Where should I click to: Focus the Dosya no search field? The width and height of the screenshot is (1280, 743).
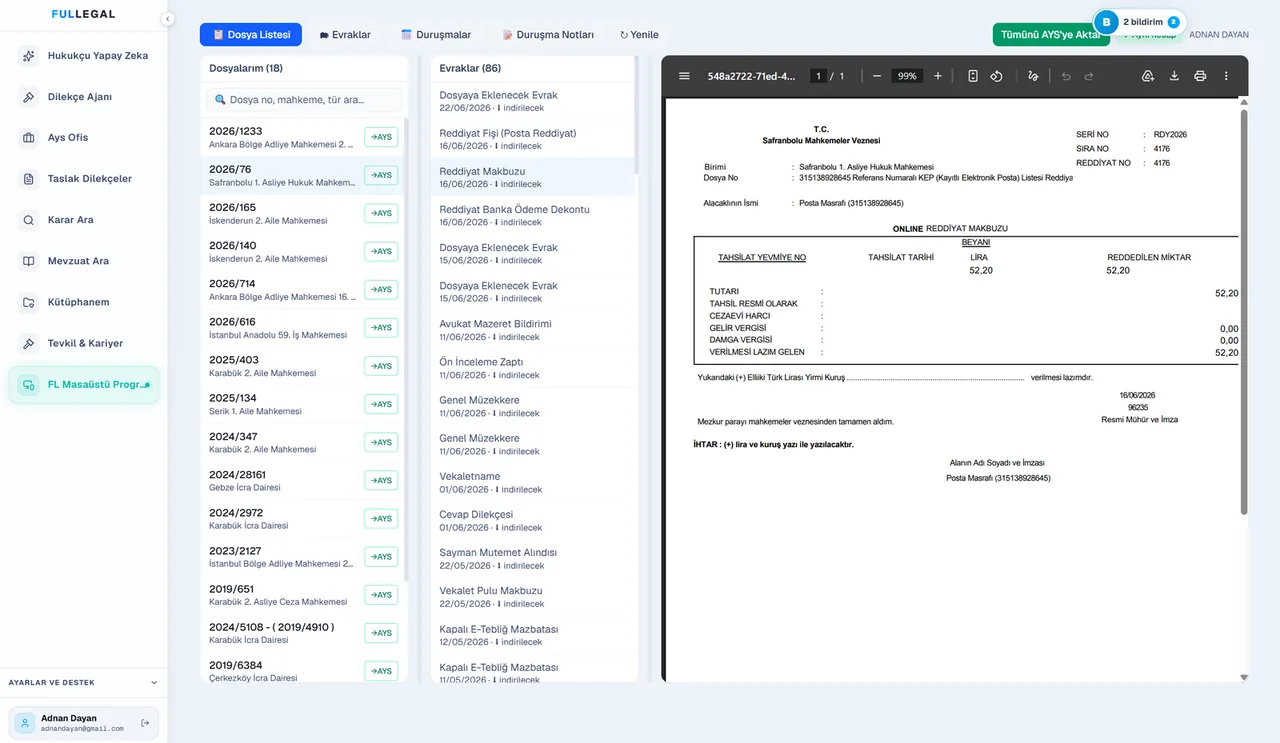pyautogui.click(x=304, y=100)
